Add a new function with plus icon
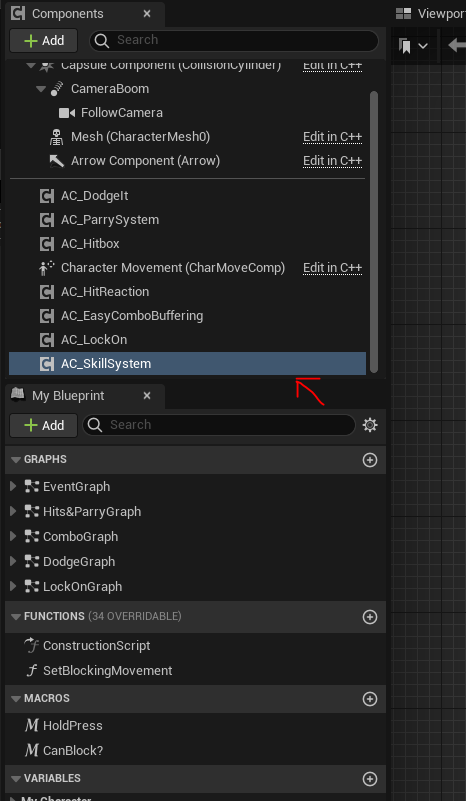Image resolution: width=466 pixels, height=801 pixels. click(370, 617)
